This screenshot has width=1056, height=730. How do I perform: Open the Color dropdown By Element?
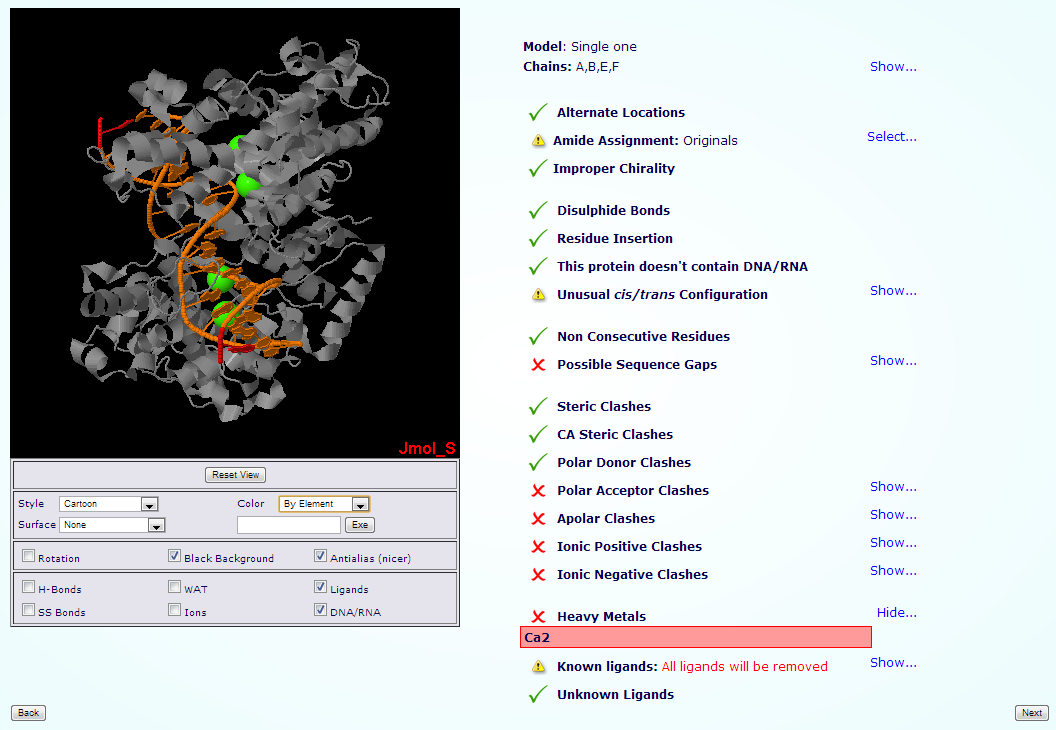coord(324,504)
